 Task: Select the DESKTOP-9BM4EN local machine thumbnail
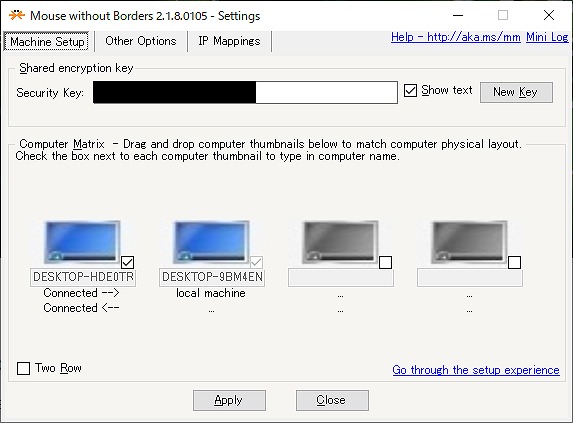coord(211,242)
